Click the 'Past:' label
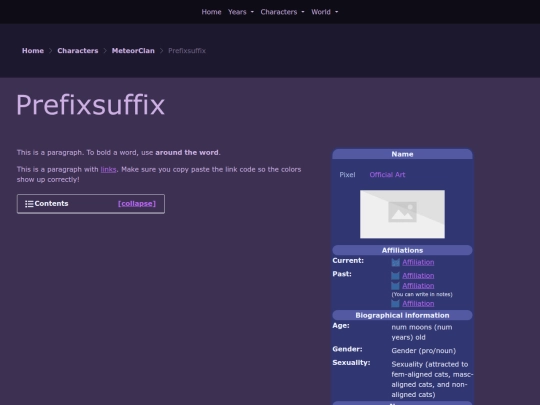This screenshot has width=540, height=405. tap(342, 274)
